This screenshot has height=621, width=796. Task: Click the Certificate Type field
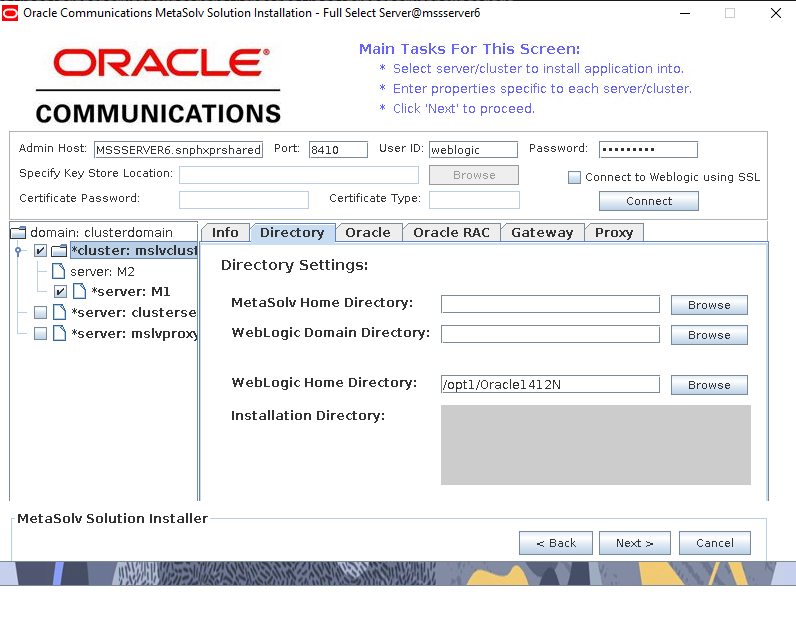[474, 200]
